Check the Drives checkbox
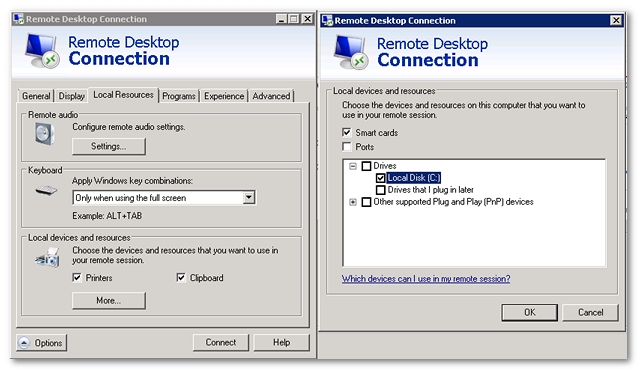This screenshot has height=370, width=638. (x=367, y=166)
